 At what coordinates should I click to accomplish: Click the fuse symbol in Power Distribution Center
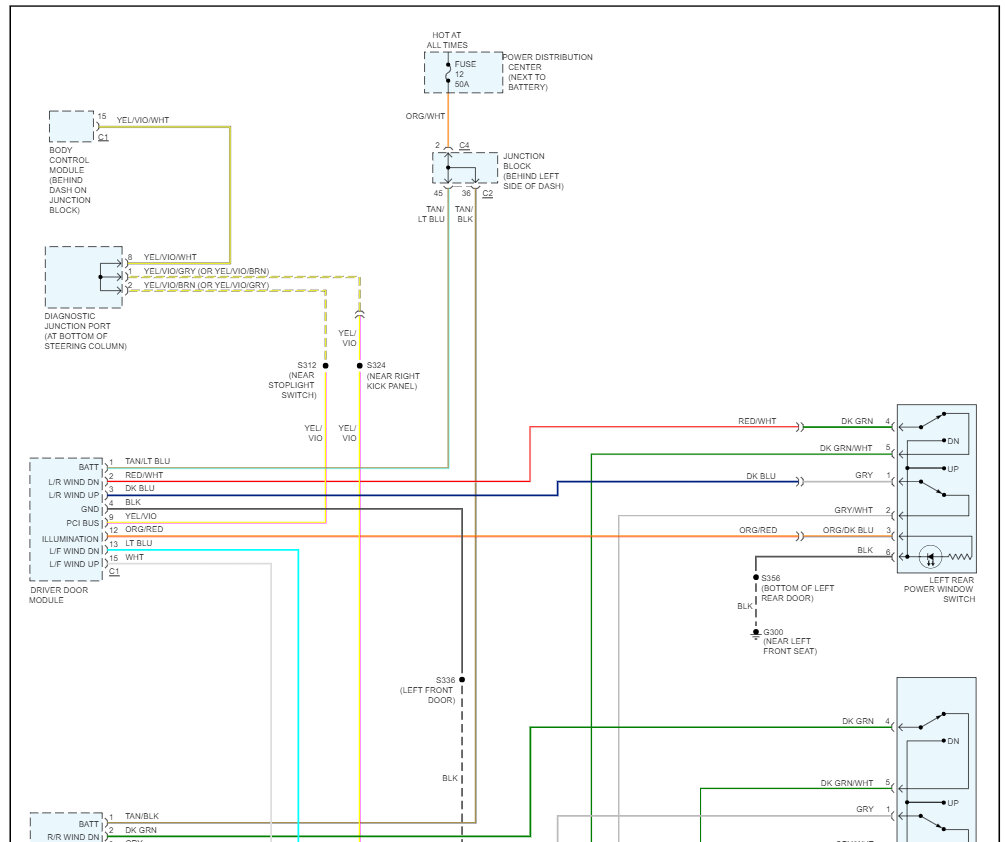[x=448, y=72]
